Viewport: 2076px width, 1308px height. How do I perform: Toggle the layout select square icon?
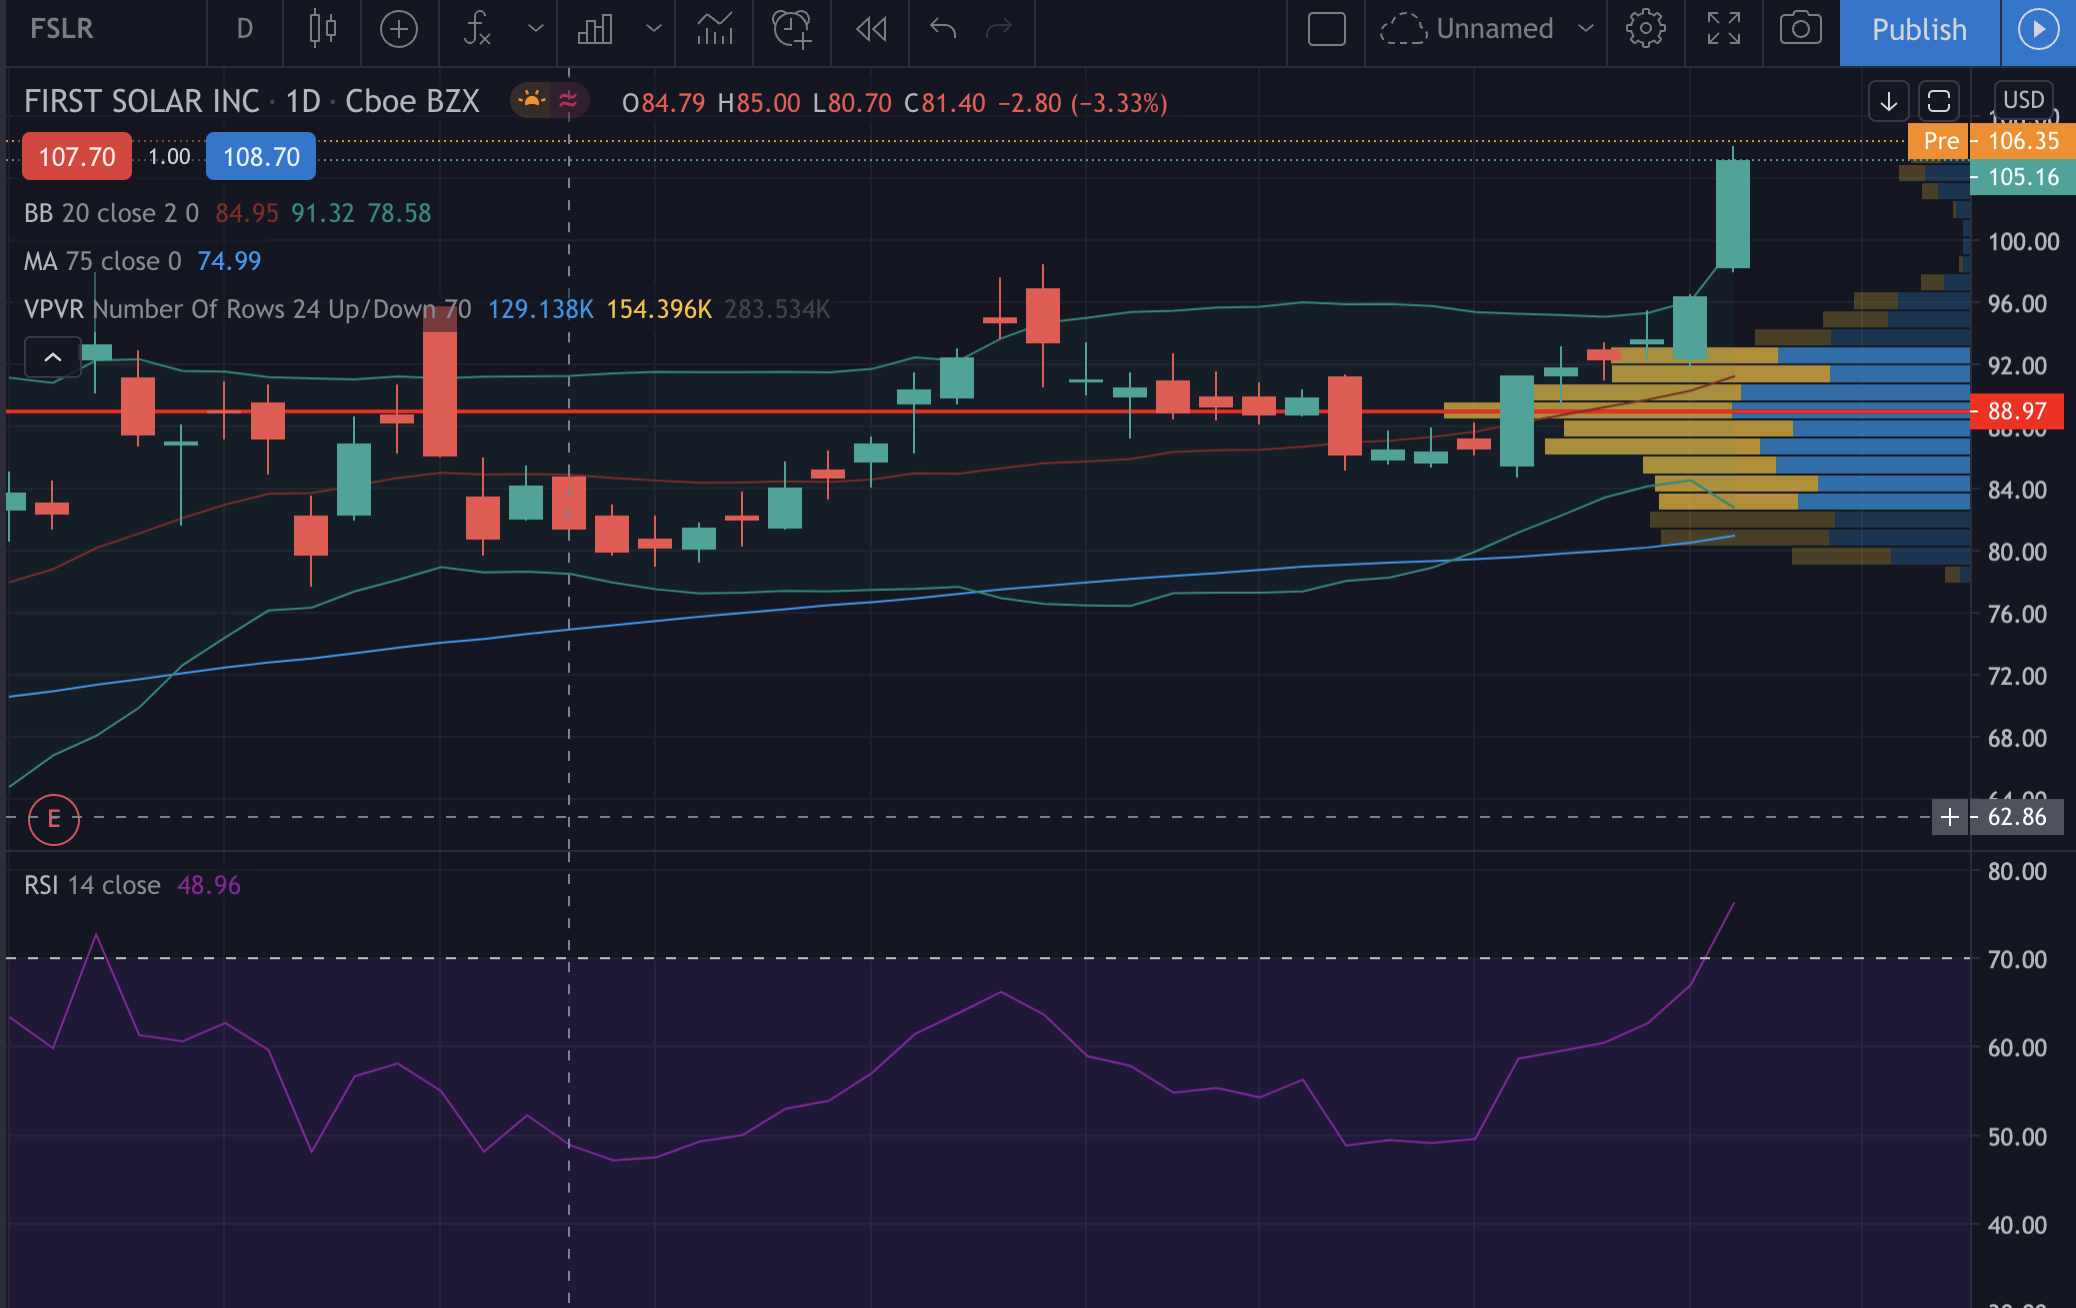1326,29
